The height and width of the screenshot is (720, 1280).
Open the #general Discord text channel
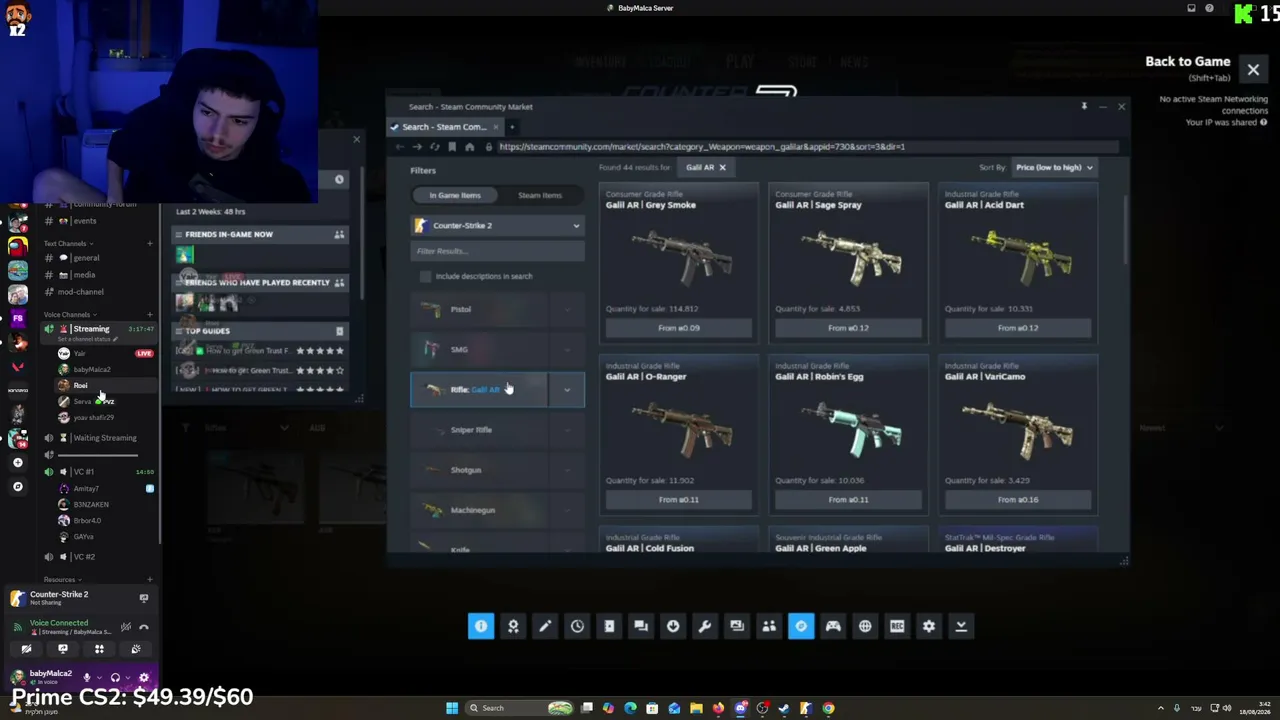[x=86, y=258]
